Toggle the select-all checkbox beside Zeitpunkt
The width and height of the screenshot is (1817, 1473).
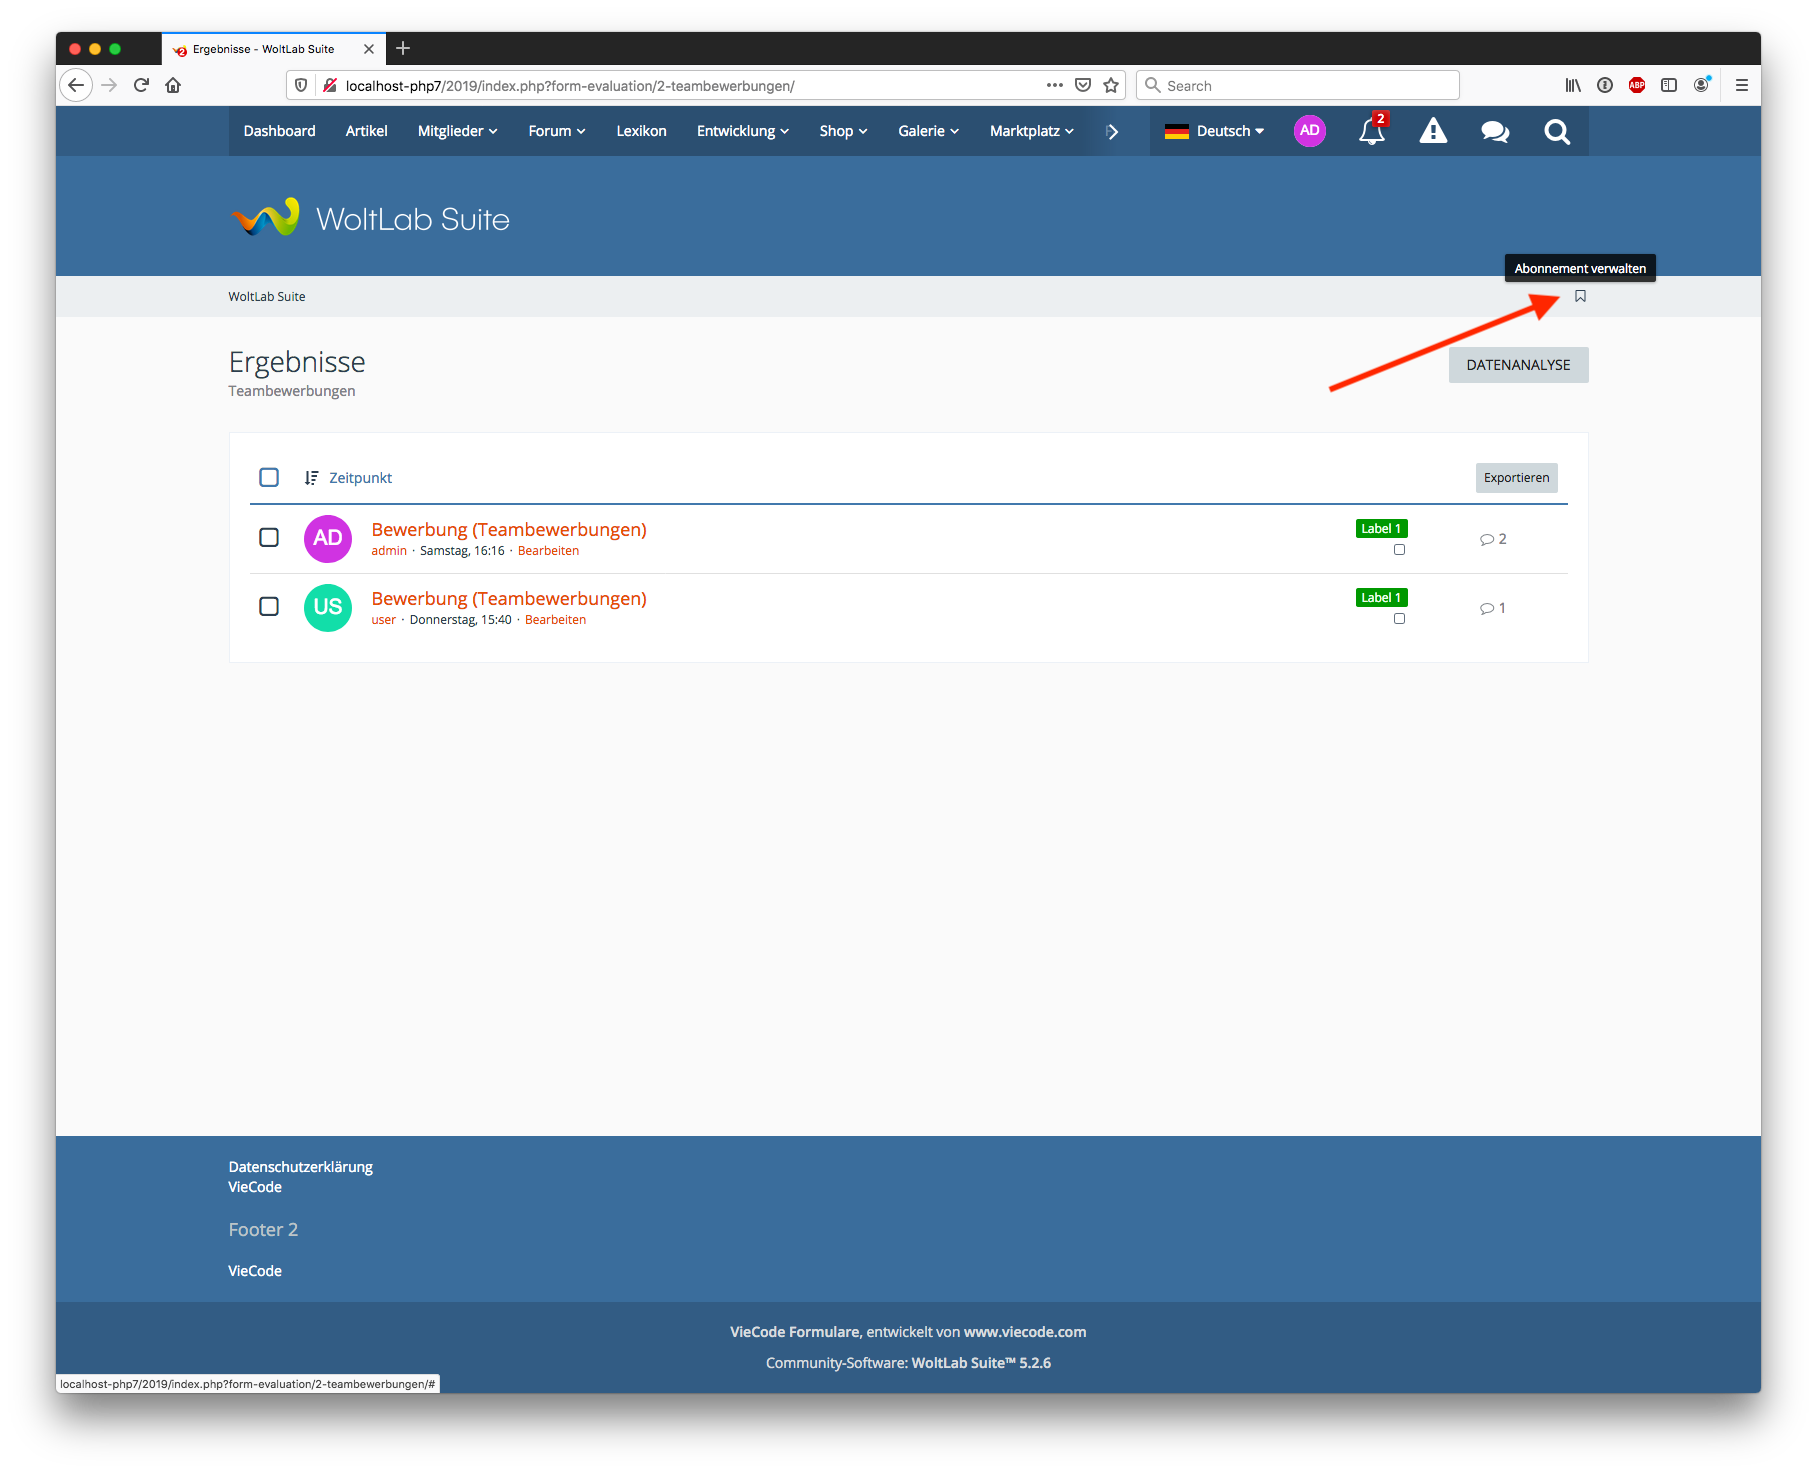click(269, 477)
